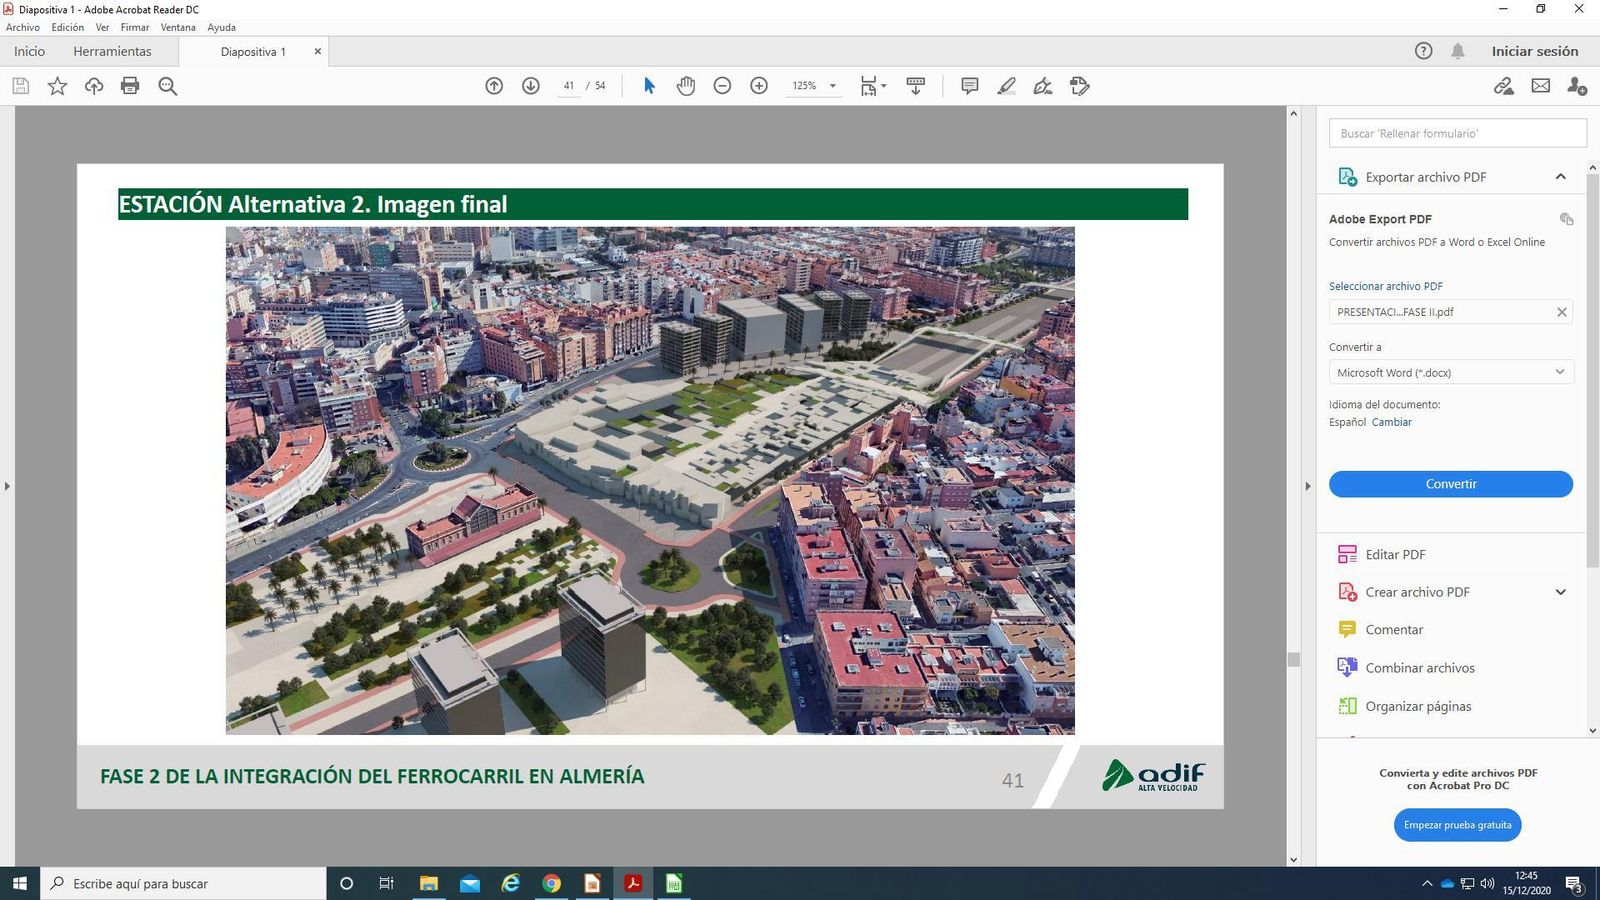Open the sticky note comment tool

click(x=968, y=86)
